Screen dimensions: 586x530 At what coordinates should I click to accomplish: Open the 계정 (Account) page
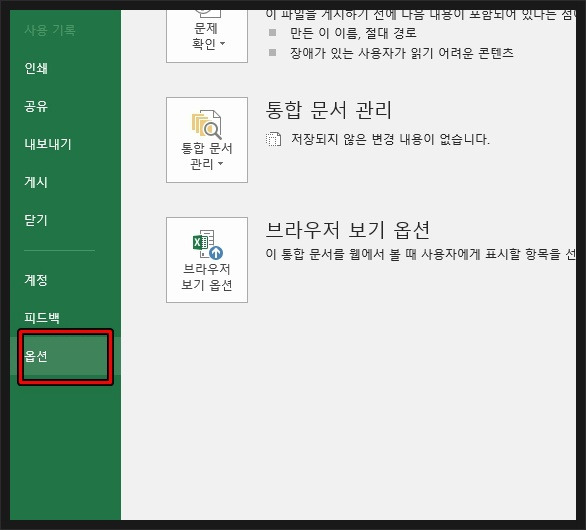pos(36,280)
